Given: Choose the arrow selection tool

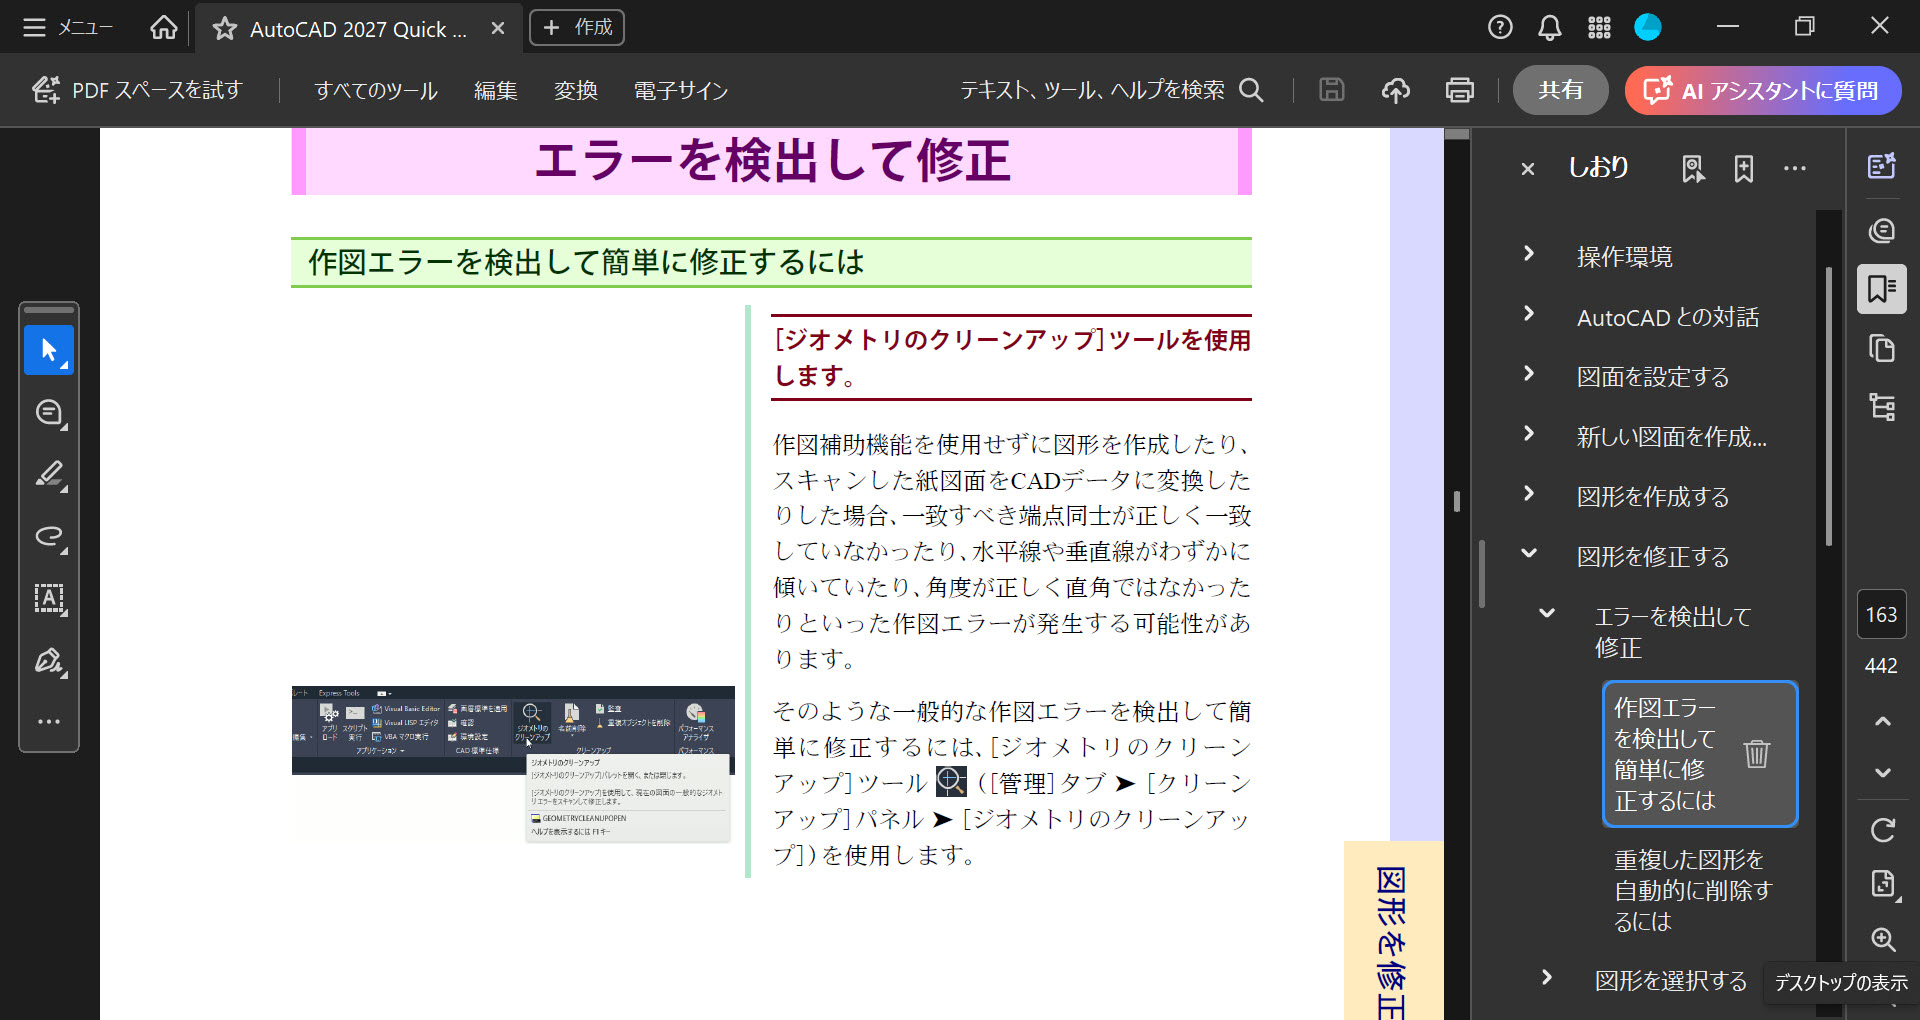Looking at the screenshot, I should coord(49,350).
